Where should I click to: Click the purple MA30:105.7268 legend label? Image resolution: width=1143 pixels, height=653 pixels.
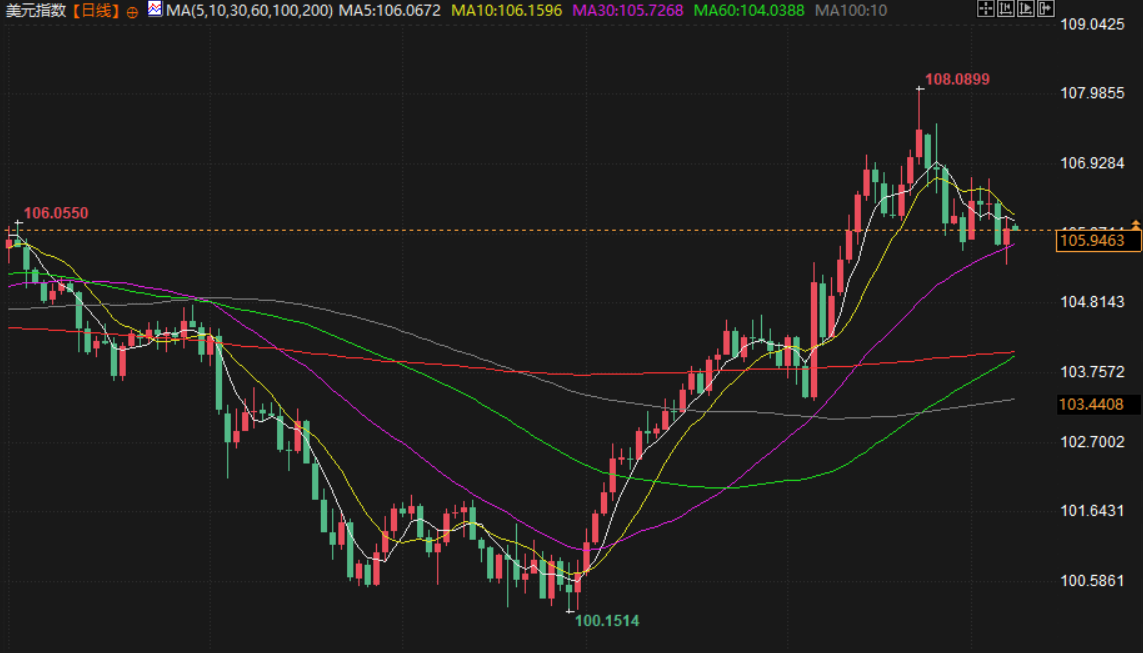[x=627, y=11]
